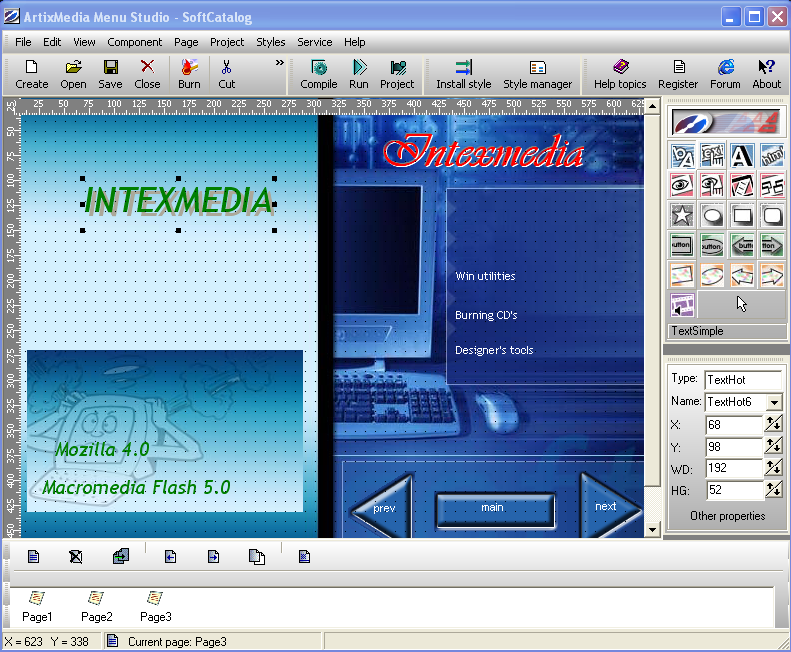Open the Page menu
The height and width of the screenshot is (652, 791).
(186, 42)
